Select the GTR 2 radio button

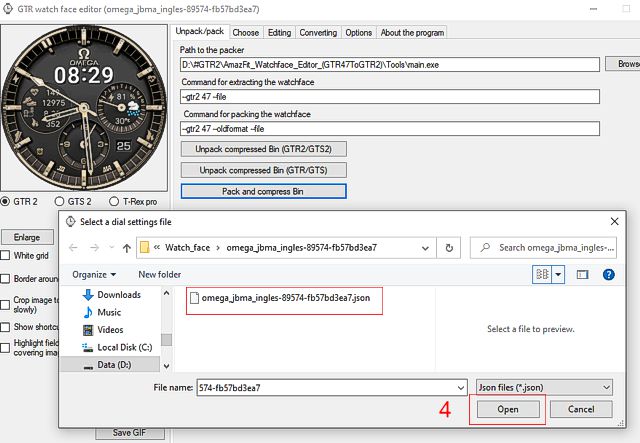click(5, 201)
